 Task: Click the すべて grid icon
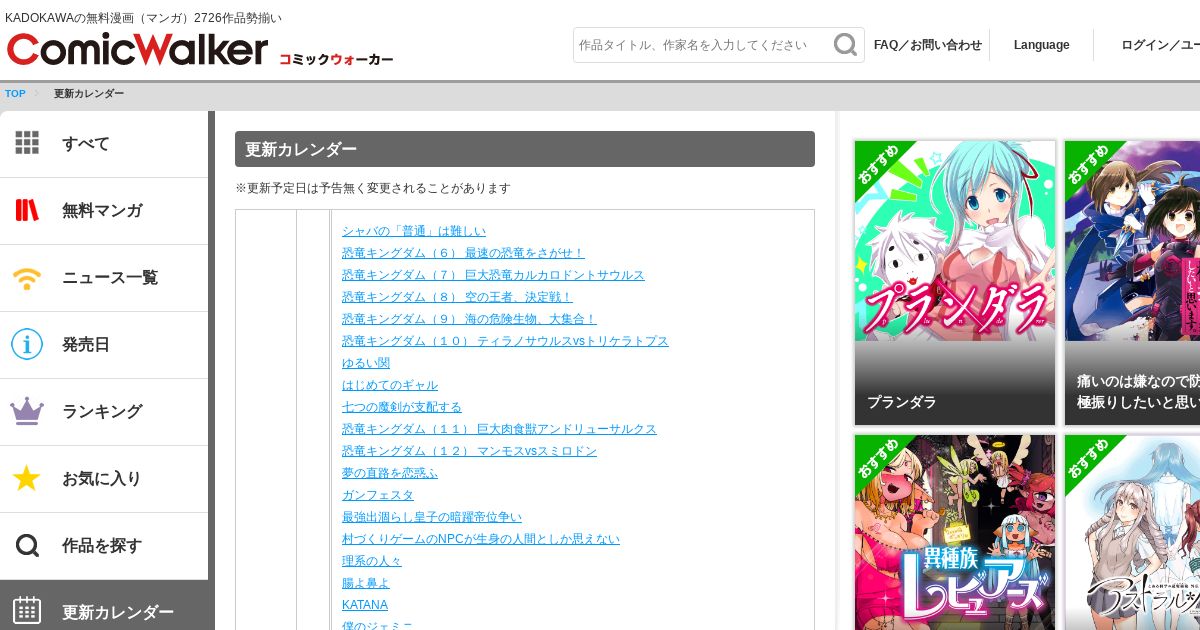[x=27, y=143]
